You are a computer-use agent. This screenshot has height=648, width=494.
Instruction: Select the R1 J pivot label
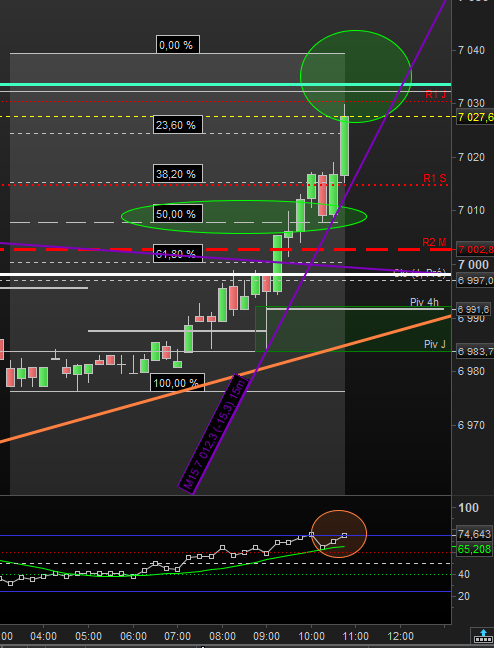pyautogui.click(x=436, y=95)
